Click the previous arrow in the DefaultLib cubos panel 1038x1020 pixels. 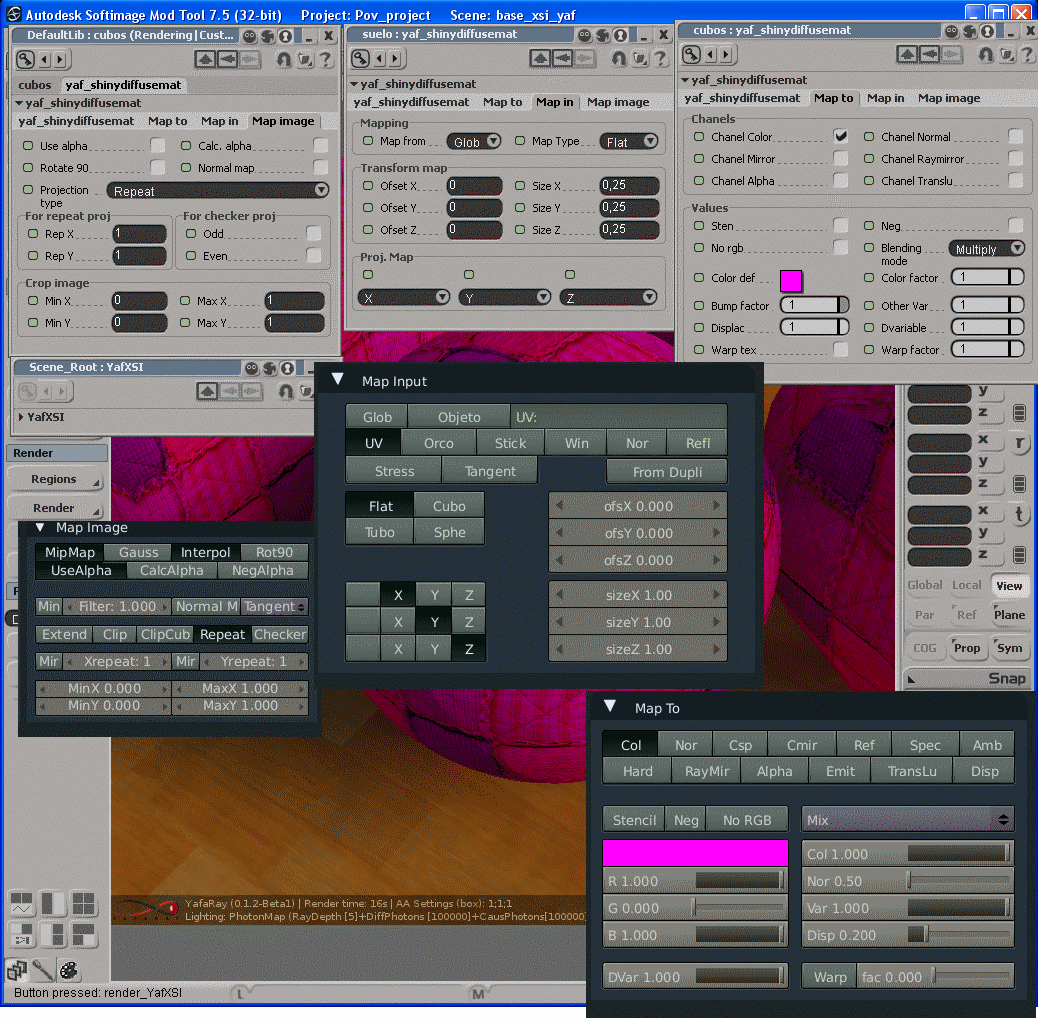[x=44, y=60]
